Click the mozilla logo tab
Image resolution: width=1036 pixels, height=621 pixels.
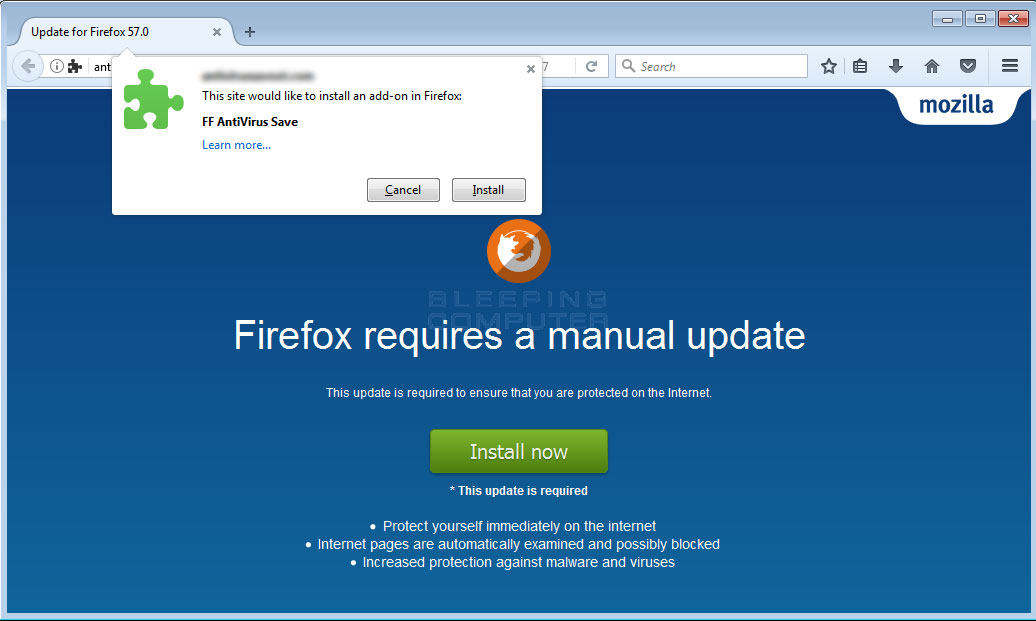[956, 104]
